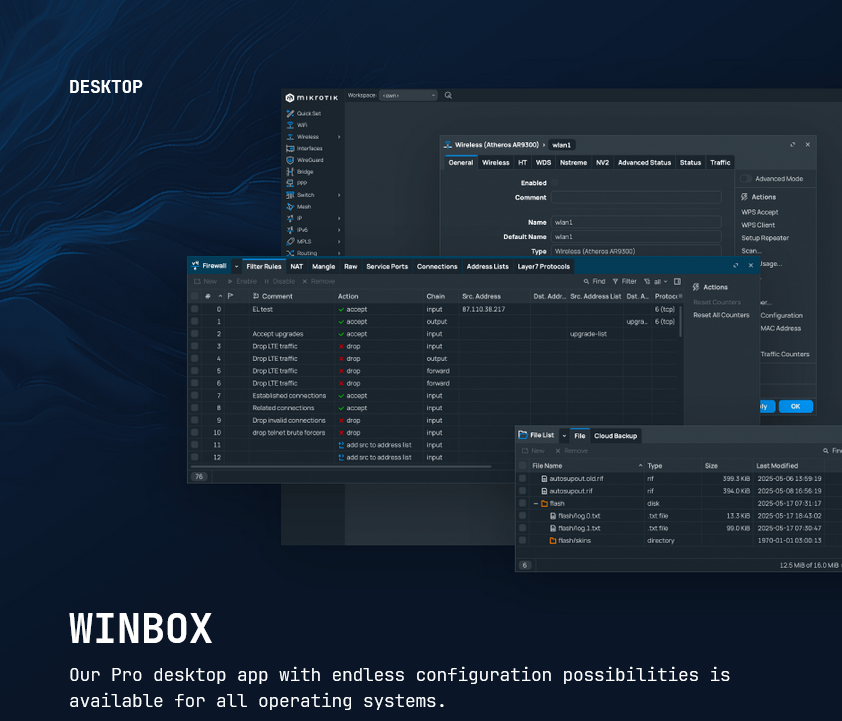This screenshot has width=842, height=721.
Task: Click the Firewall vertical scrollbar
Action: pyautogui.click(x=680, y=321)
